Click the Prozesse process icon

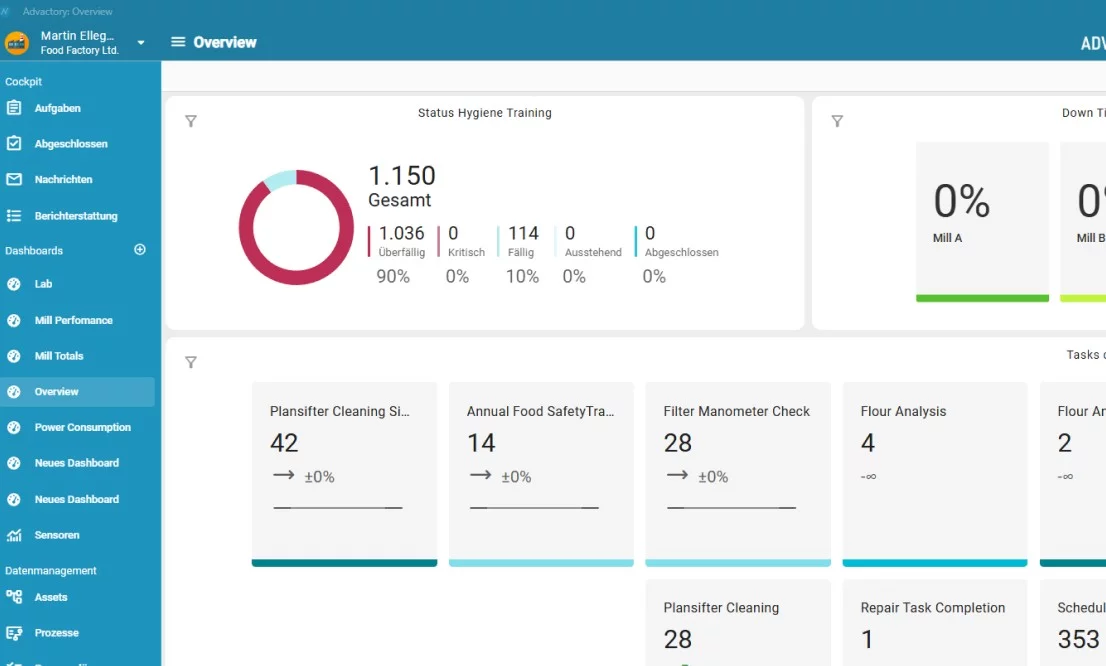(x=13, y=633)
